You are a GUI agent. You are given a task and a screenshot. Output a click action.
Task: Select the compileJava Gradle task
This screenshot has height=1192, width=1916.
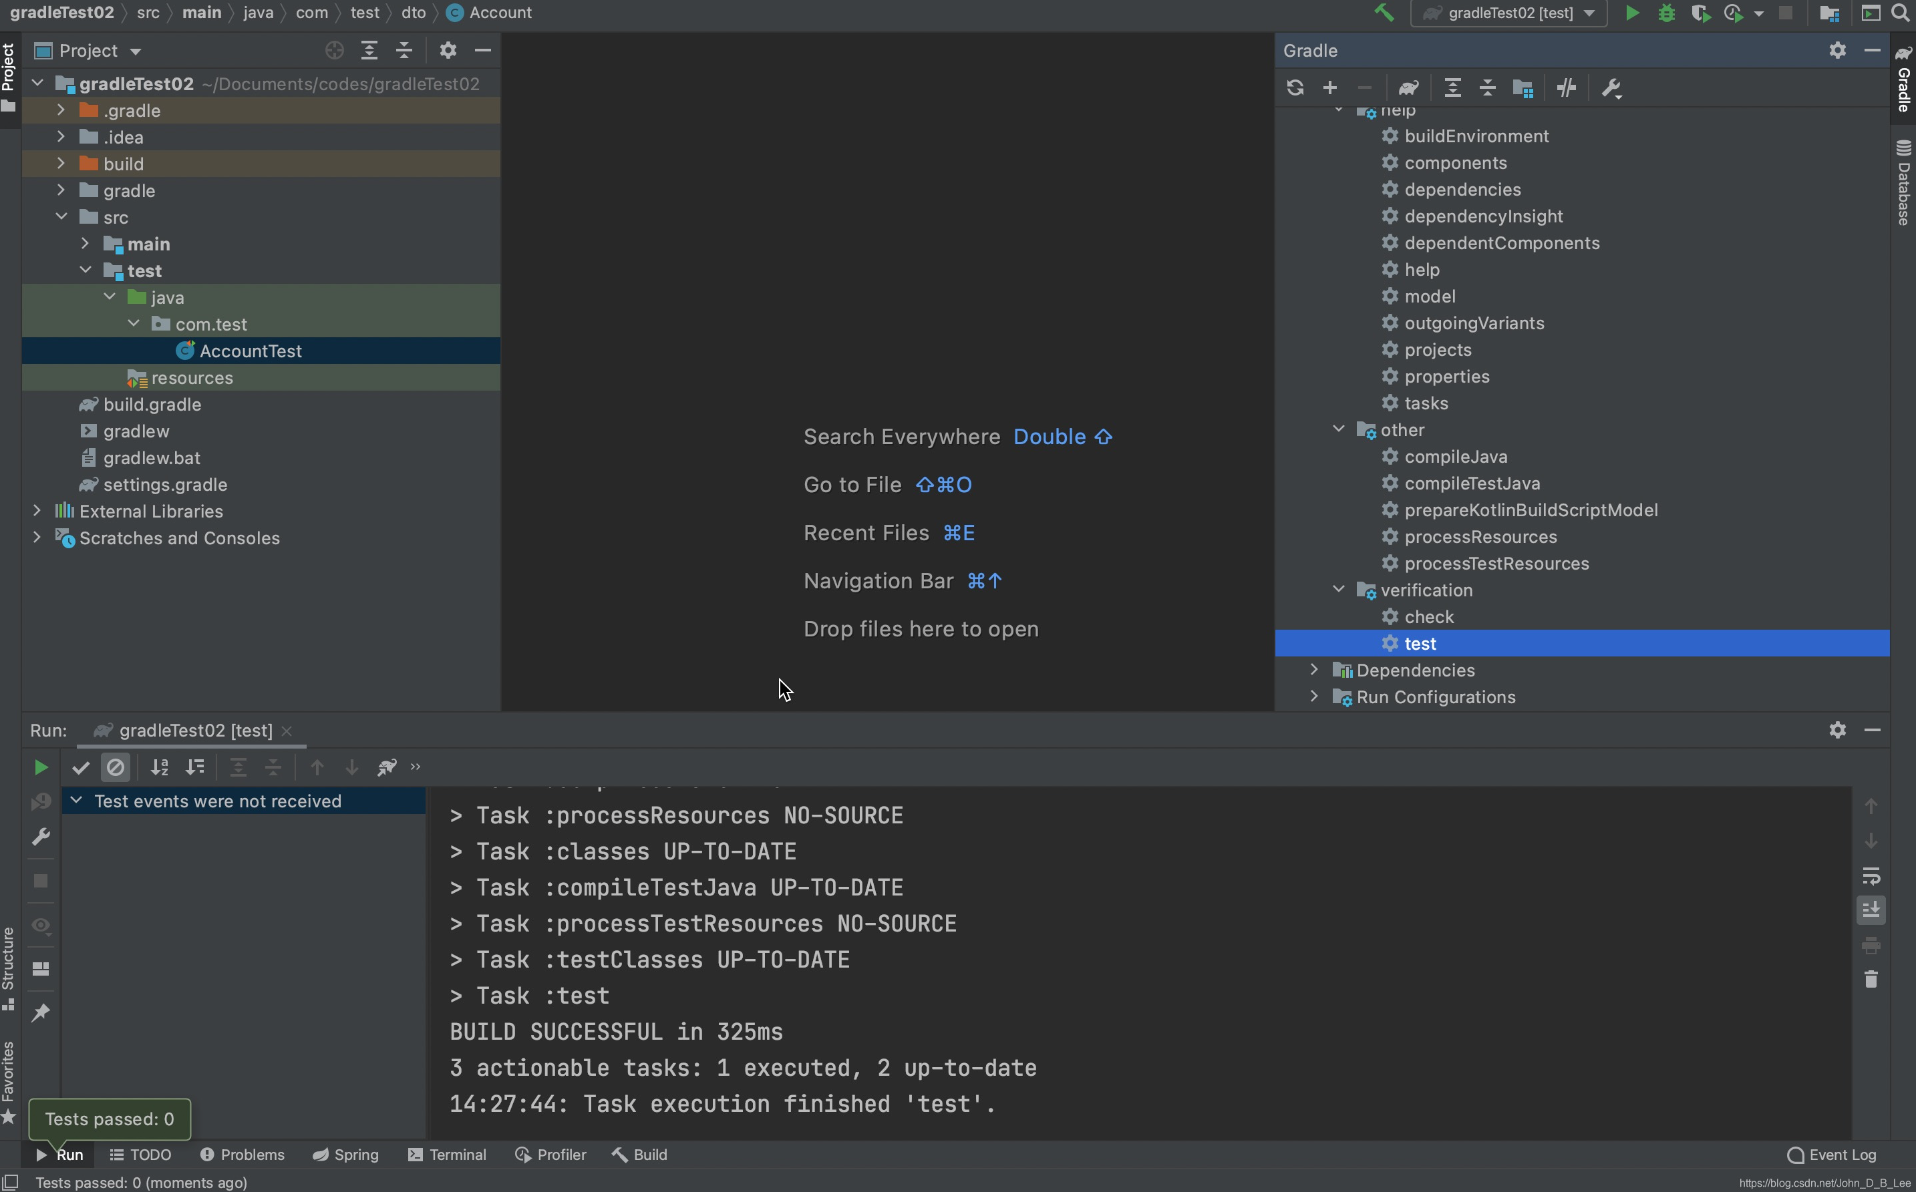(x=1455, y=457)
